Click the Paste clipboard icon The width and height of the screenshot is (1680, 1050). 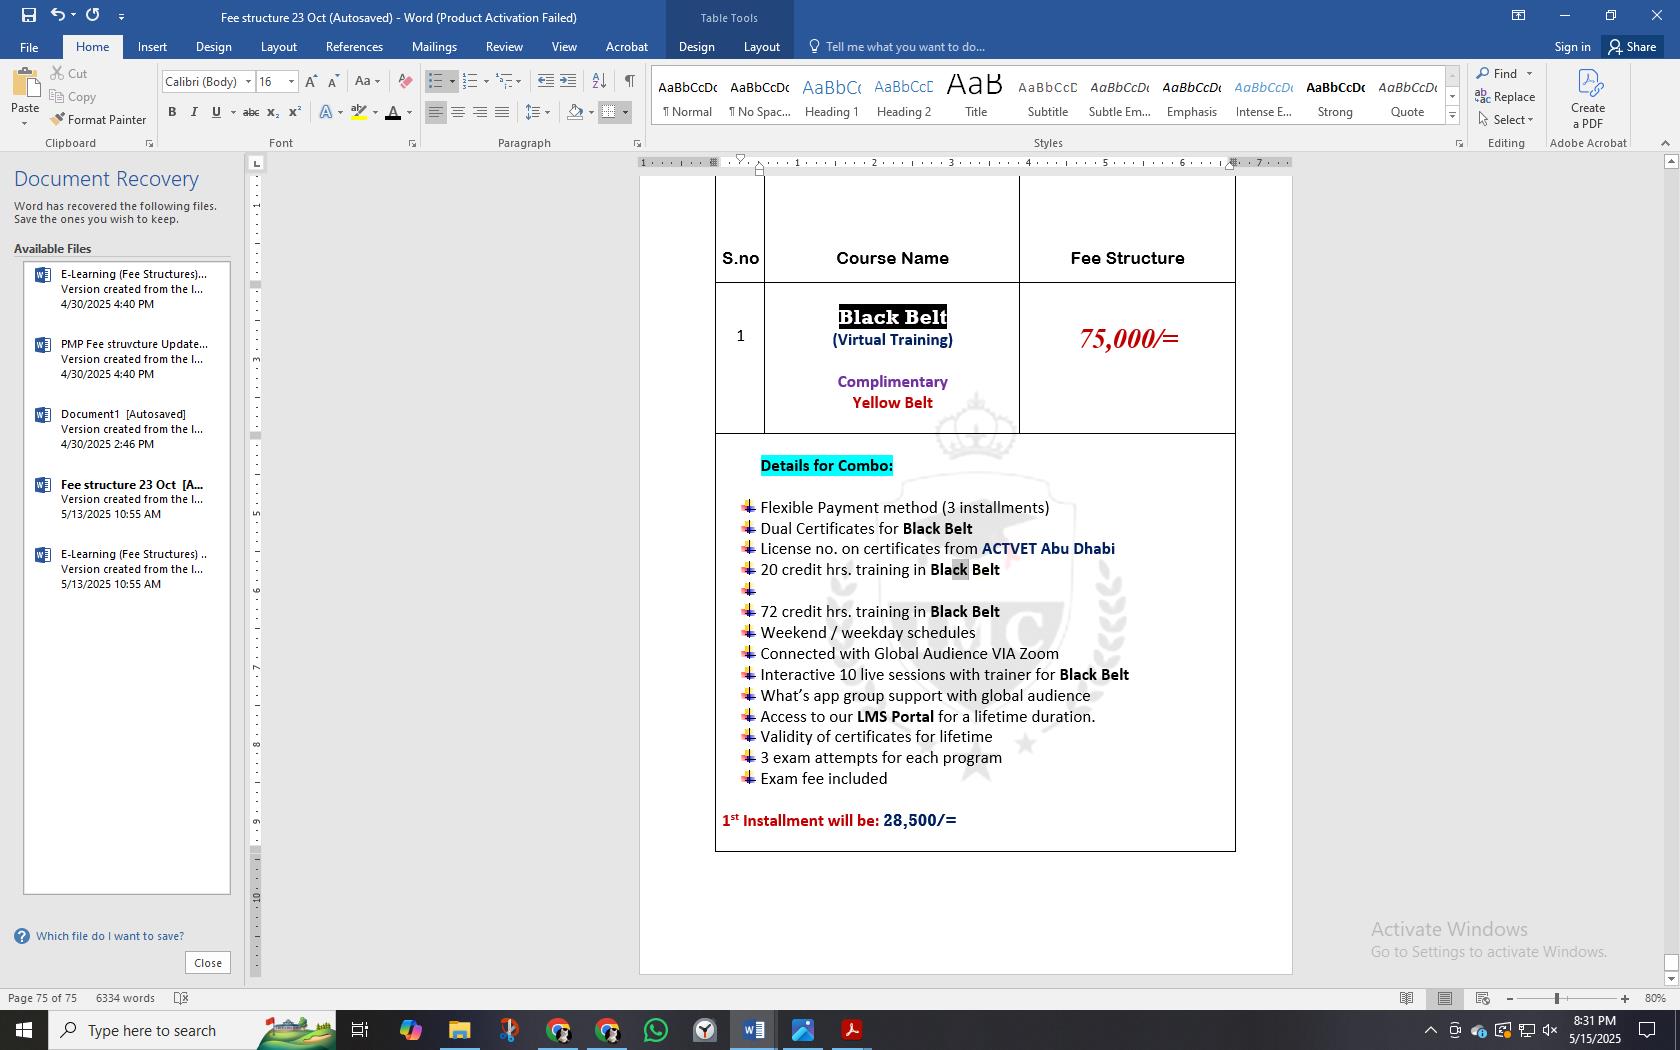click(25, 86)
